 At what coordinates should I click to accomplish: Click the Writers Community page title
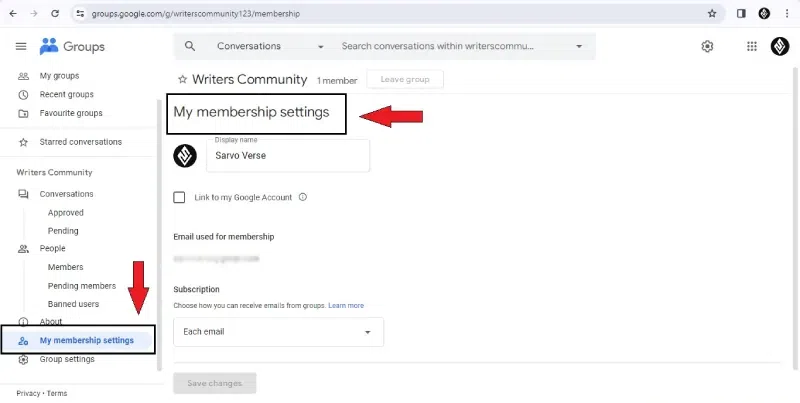(249, 80)
